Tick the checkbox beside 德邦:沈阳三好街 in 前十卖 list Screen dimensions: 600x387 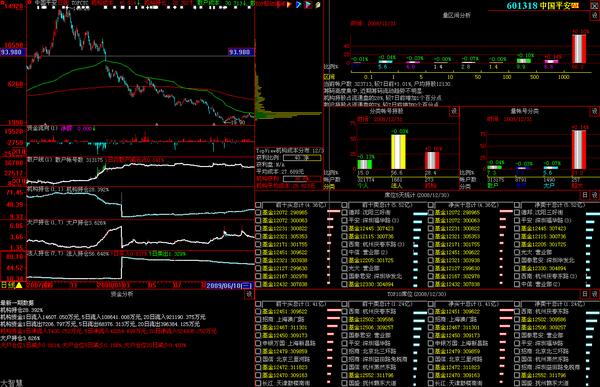point(344,212)
